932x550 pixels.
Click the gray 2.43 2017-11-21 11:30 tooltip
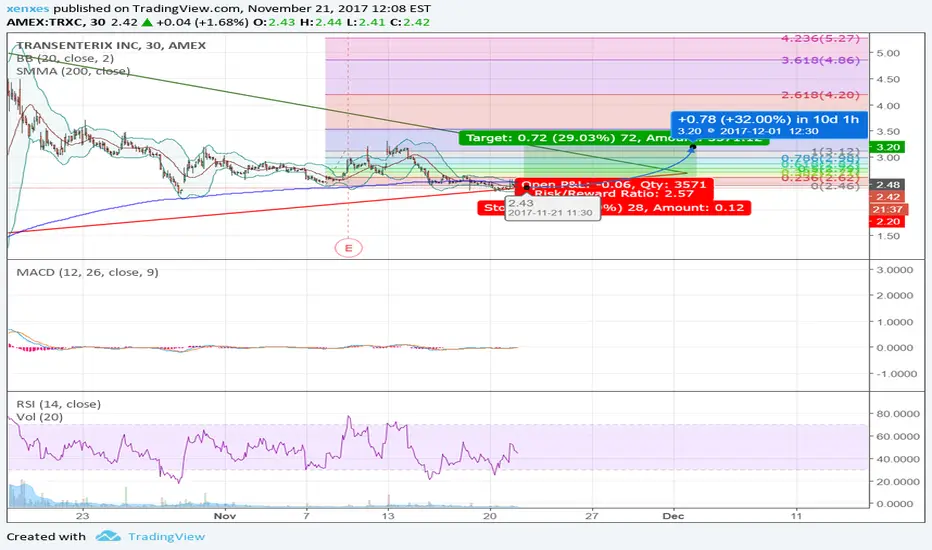click(552, 208)
